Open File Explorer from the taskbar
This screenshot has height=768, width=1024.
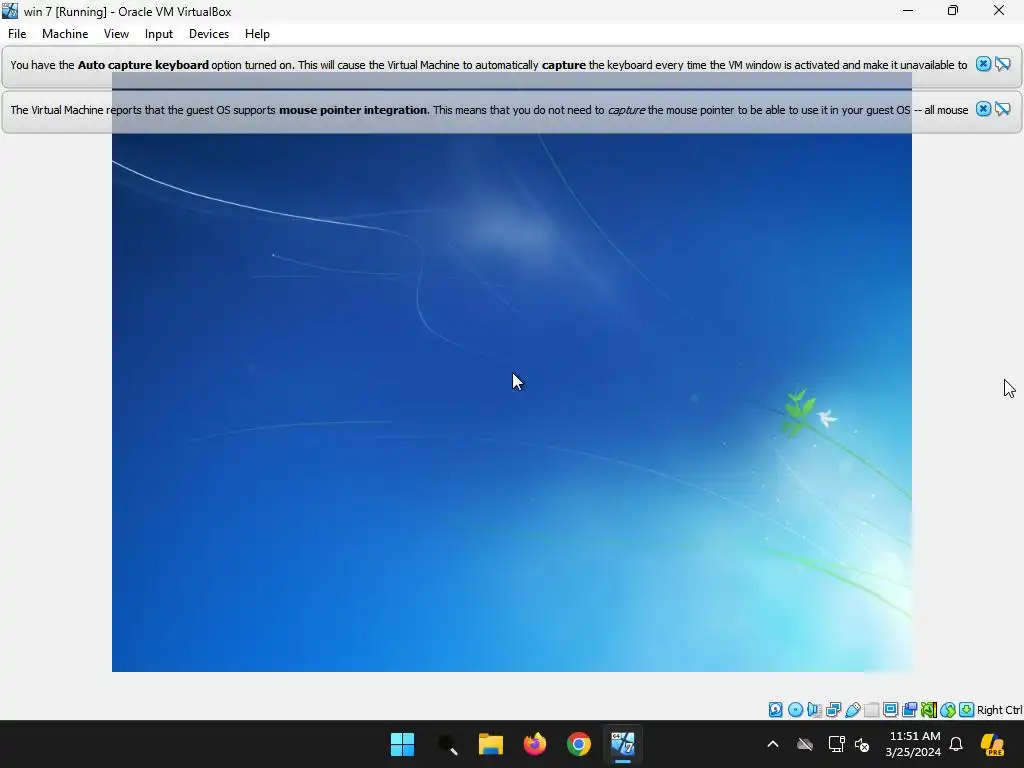[490, 744]
